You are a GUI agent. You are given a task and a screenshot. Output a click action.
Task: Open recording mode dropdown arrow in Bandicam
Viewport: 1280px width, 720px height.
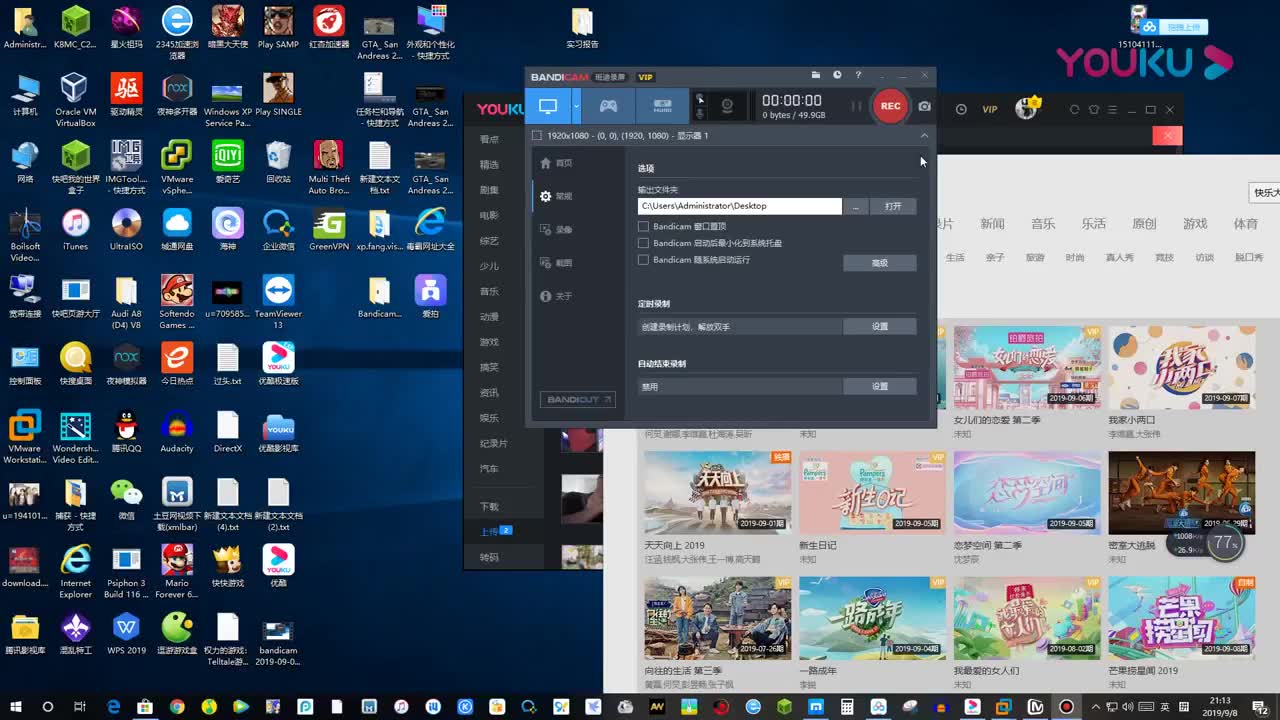tap(576, 106)
